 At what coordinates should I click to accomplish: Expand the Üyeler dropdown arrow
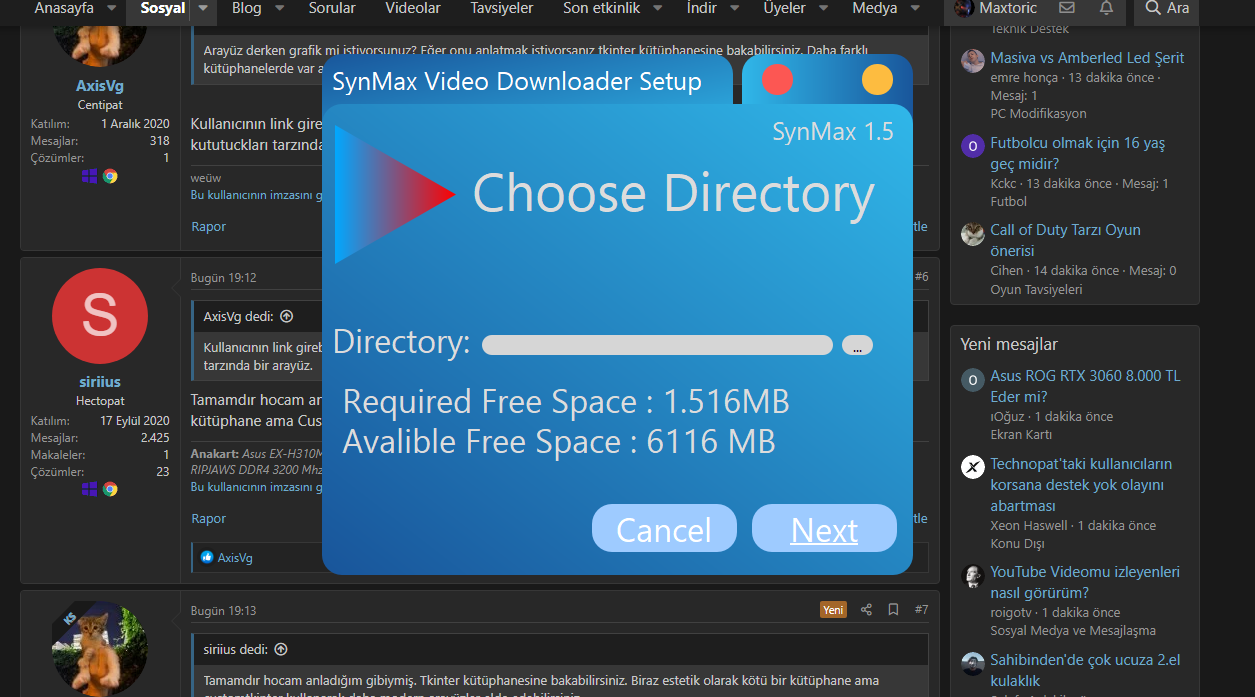coord(824,8)
